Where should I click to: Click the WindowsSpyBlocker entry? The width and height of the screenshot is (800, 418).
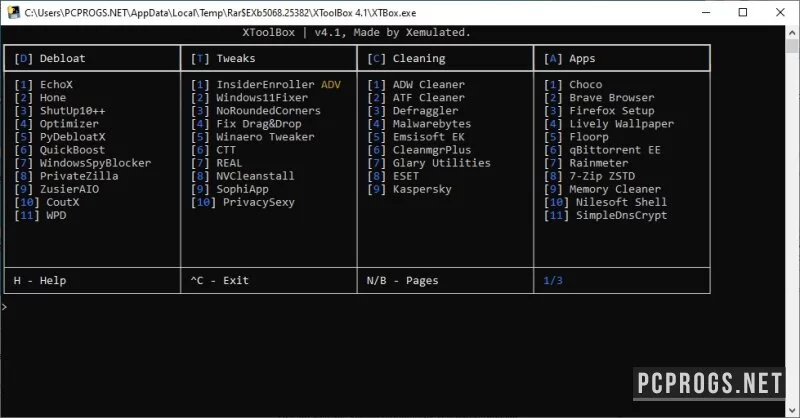[83, 163]
